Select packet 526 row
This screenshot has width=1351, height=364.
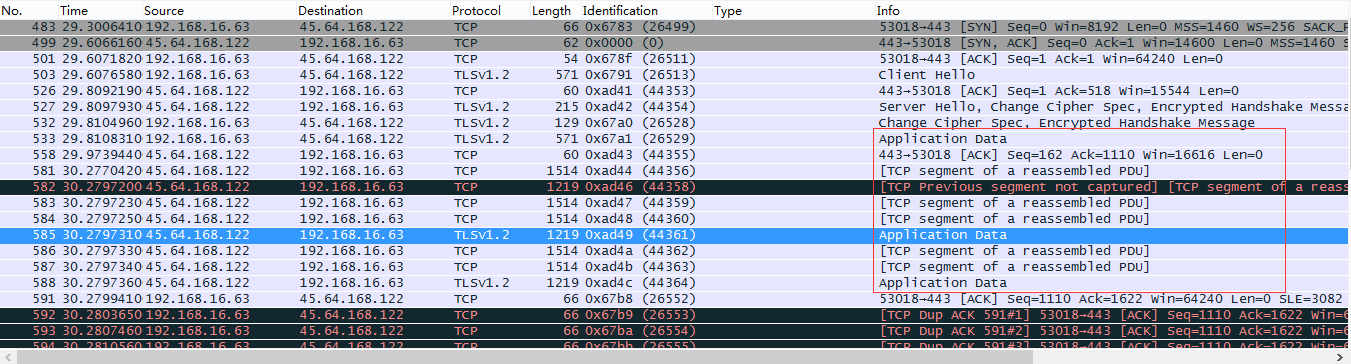click(x=675, y=91)
